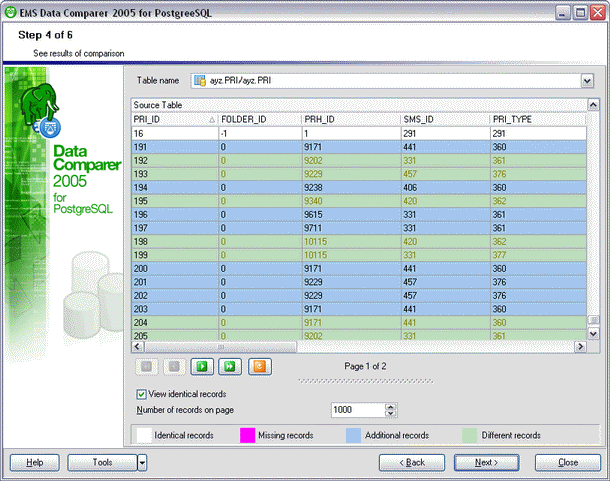Select row with PRI_ID 201
Viewport: 610px width, 481px height.
point(359,282)
